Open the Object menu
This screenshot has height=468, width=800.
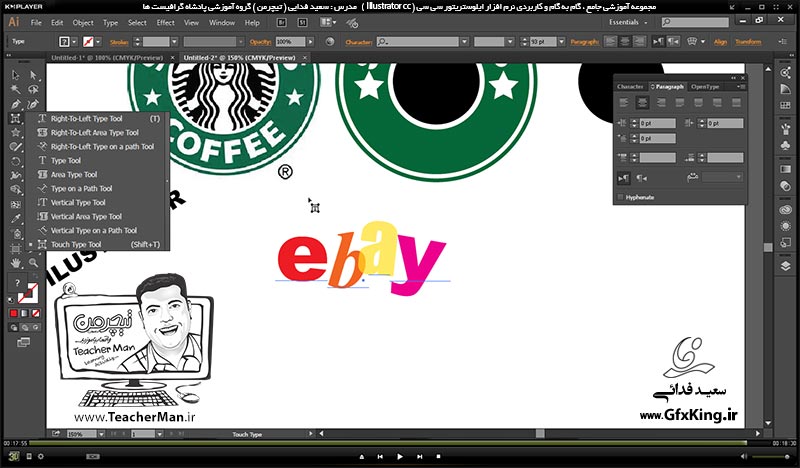pos(83,22)
